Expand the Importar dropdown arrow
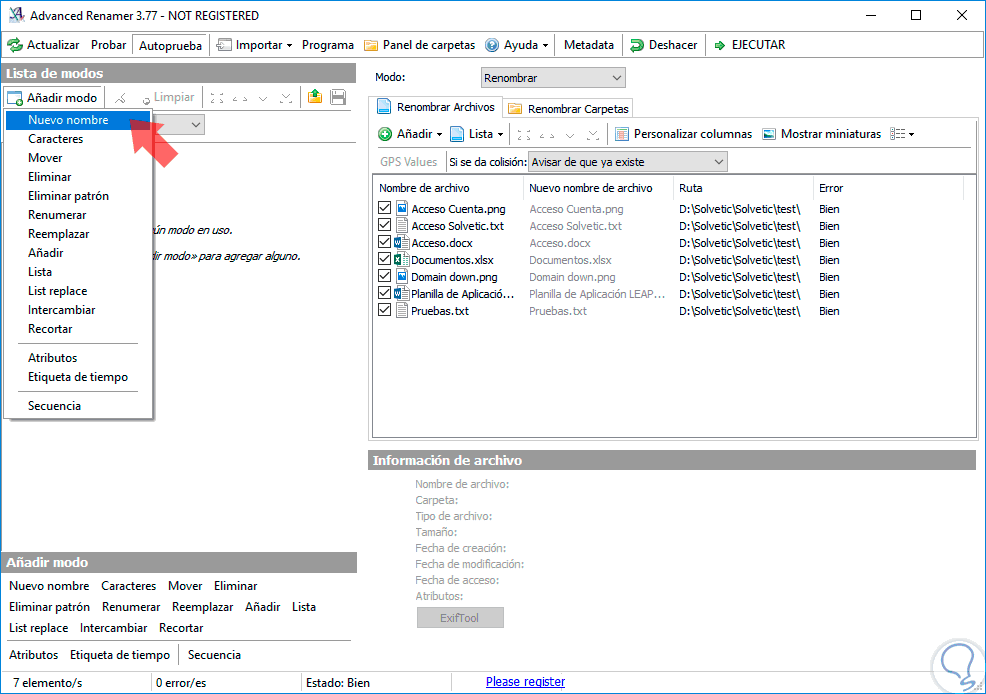The height and width of the screenshot is (694, 986). coord(289,46)
